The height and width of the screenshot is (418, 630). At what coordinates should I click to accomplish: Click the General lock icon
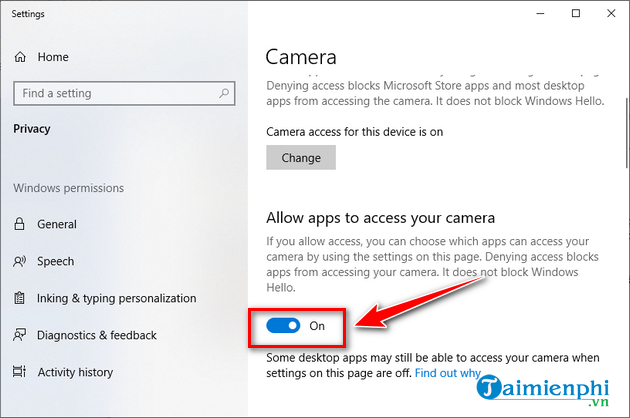(19, 224)
